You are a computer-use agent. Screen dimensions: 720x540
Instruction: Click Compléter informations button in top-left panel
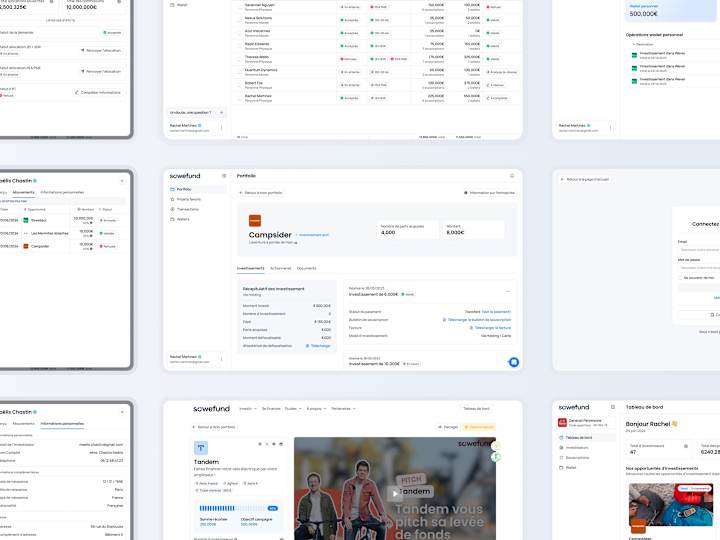98,92
